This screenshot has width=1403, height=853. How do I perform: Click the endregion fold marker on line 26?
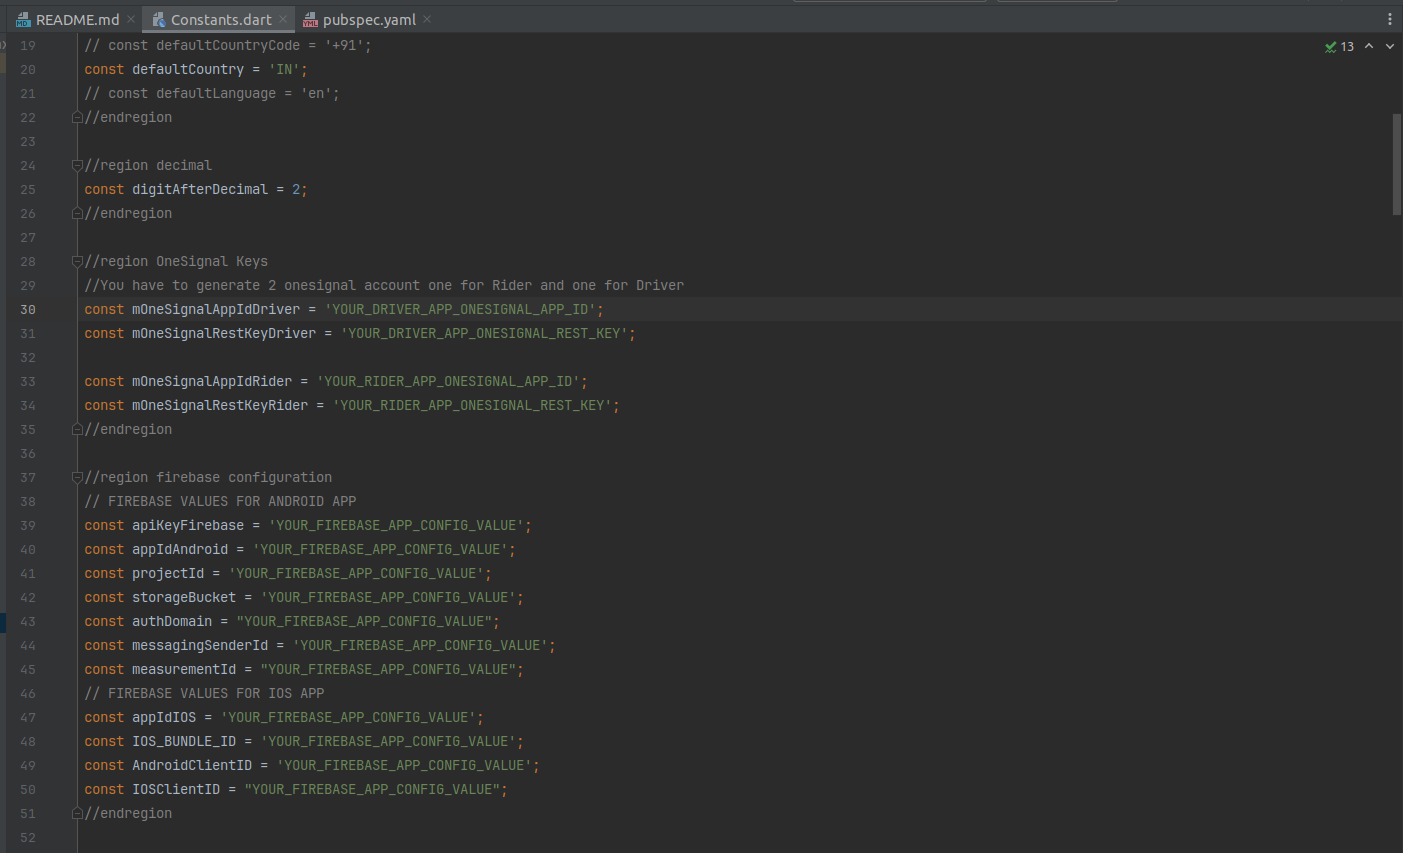click(x=77, y=213)
